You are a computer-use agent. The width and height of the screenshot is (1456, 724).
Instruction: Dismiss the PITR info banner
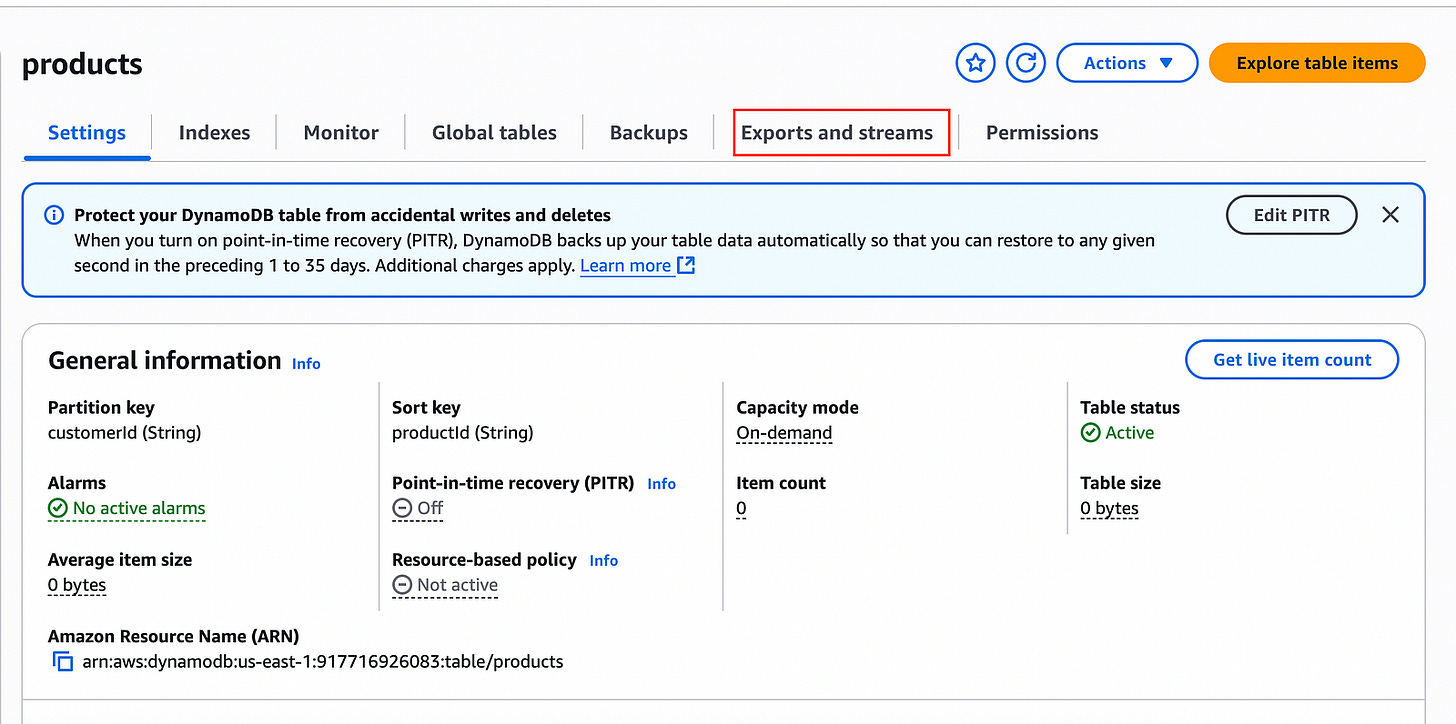1390,215
